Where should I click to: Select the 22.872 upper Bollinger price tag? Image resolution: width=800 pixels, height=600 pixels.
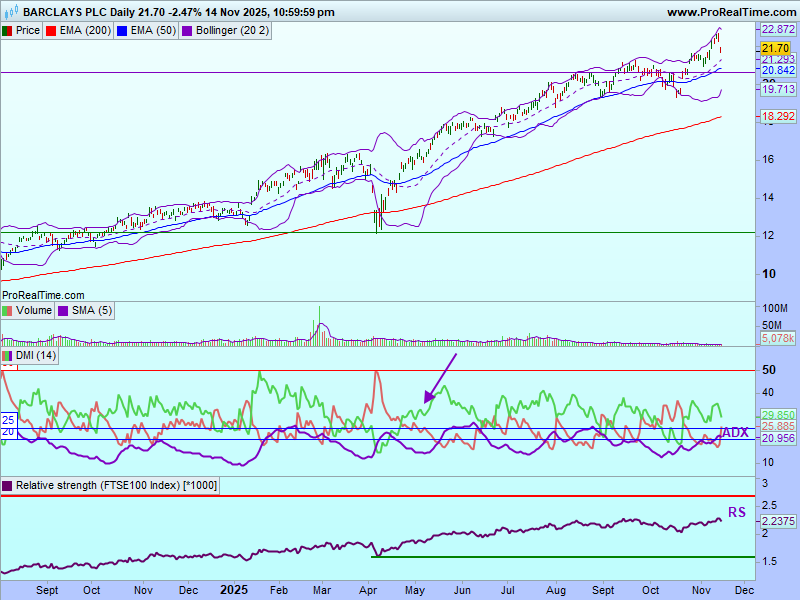pyautogui.click(x=778, y=30)
